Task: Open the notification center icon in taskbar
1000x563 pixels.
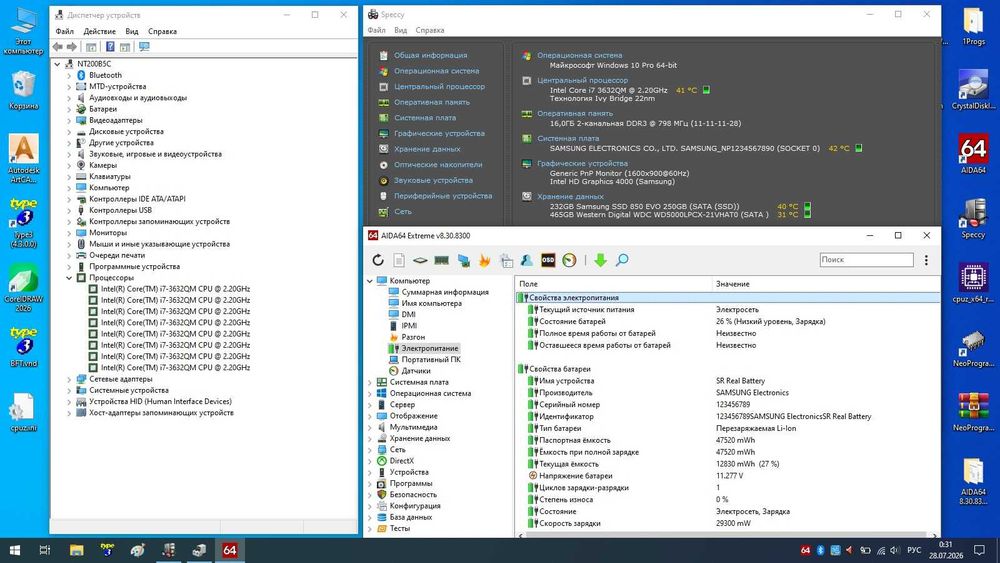Action: [979, 550]
